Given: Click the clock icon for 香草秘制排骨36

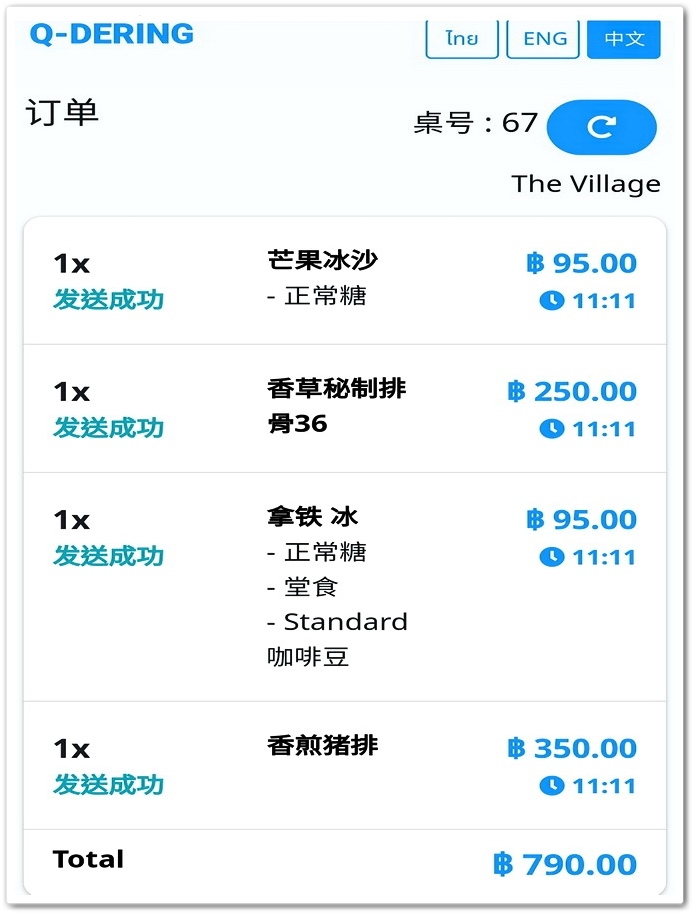Looking at the screenshot, I should click(x=552, y=428).
